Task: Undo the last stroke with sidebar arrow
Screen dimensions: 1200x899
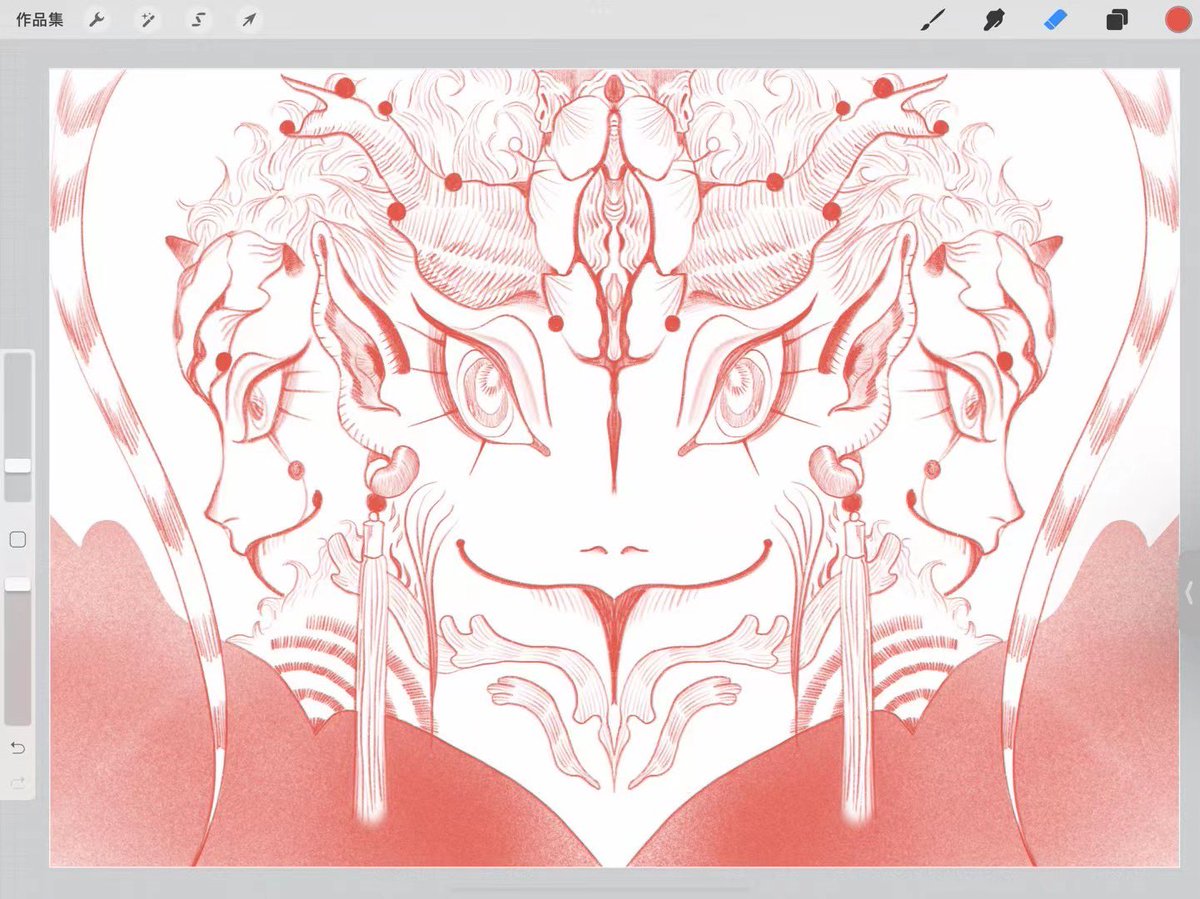Action: coord(18,748)
